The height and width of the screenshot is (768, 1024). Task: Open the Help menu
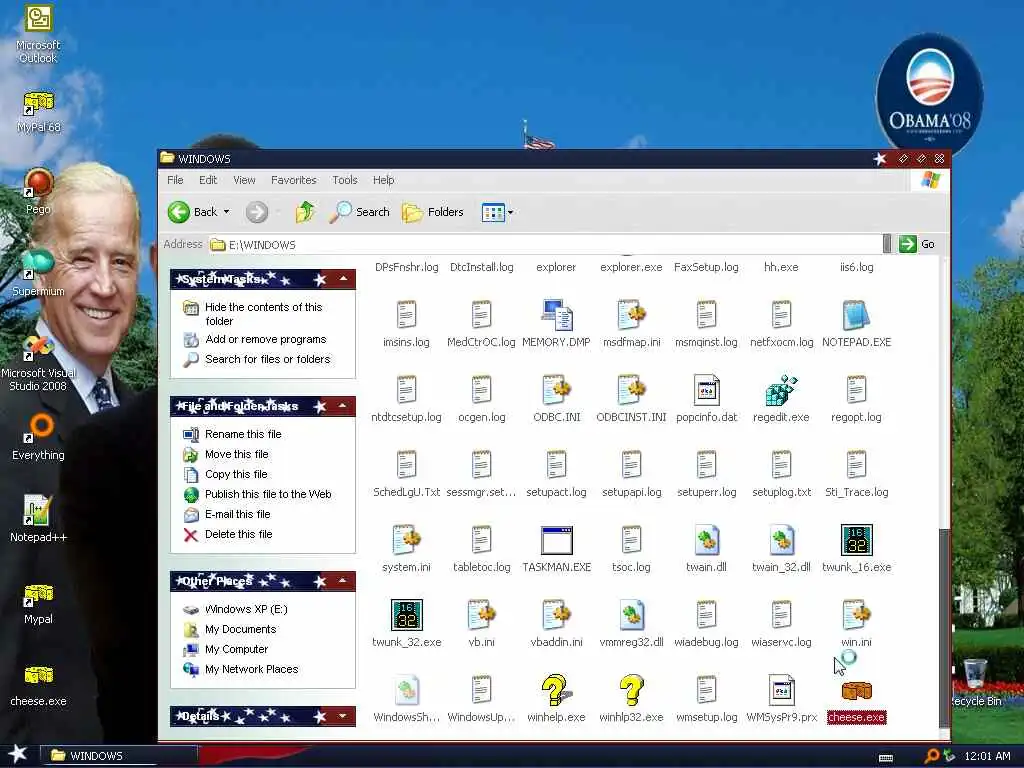[x=383, y=180]
